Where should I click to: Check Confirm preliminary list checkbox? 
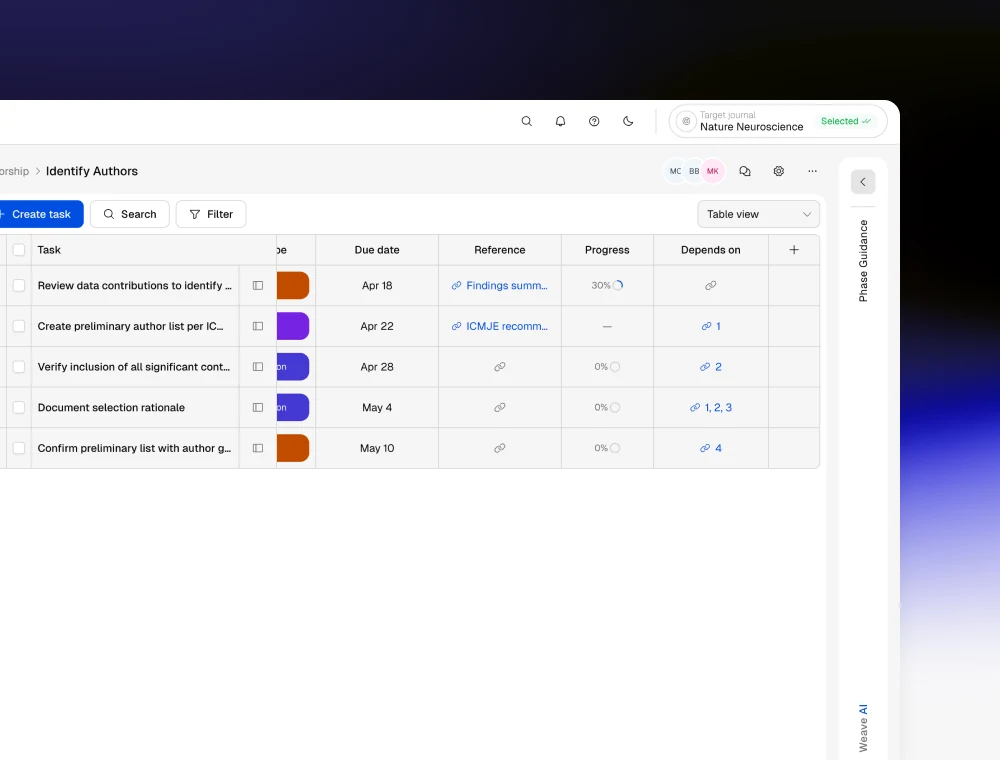click(x=19, y=448)
